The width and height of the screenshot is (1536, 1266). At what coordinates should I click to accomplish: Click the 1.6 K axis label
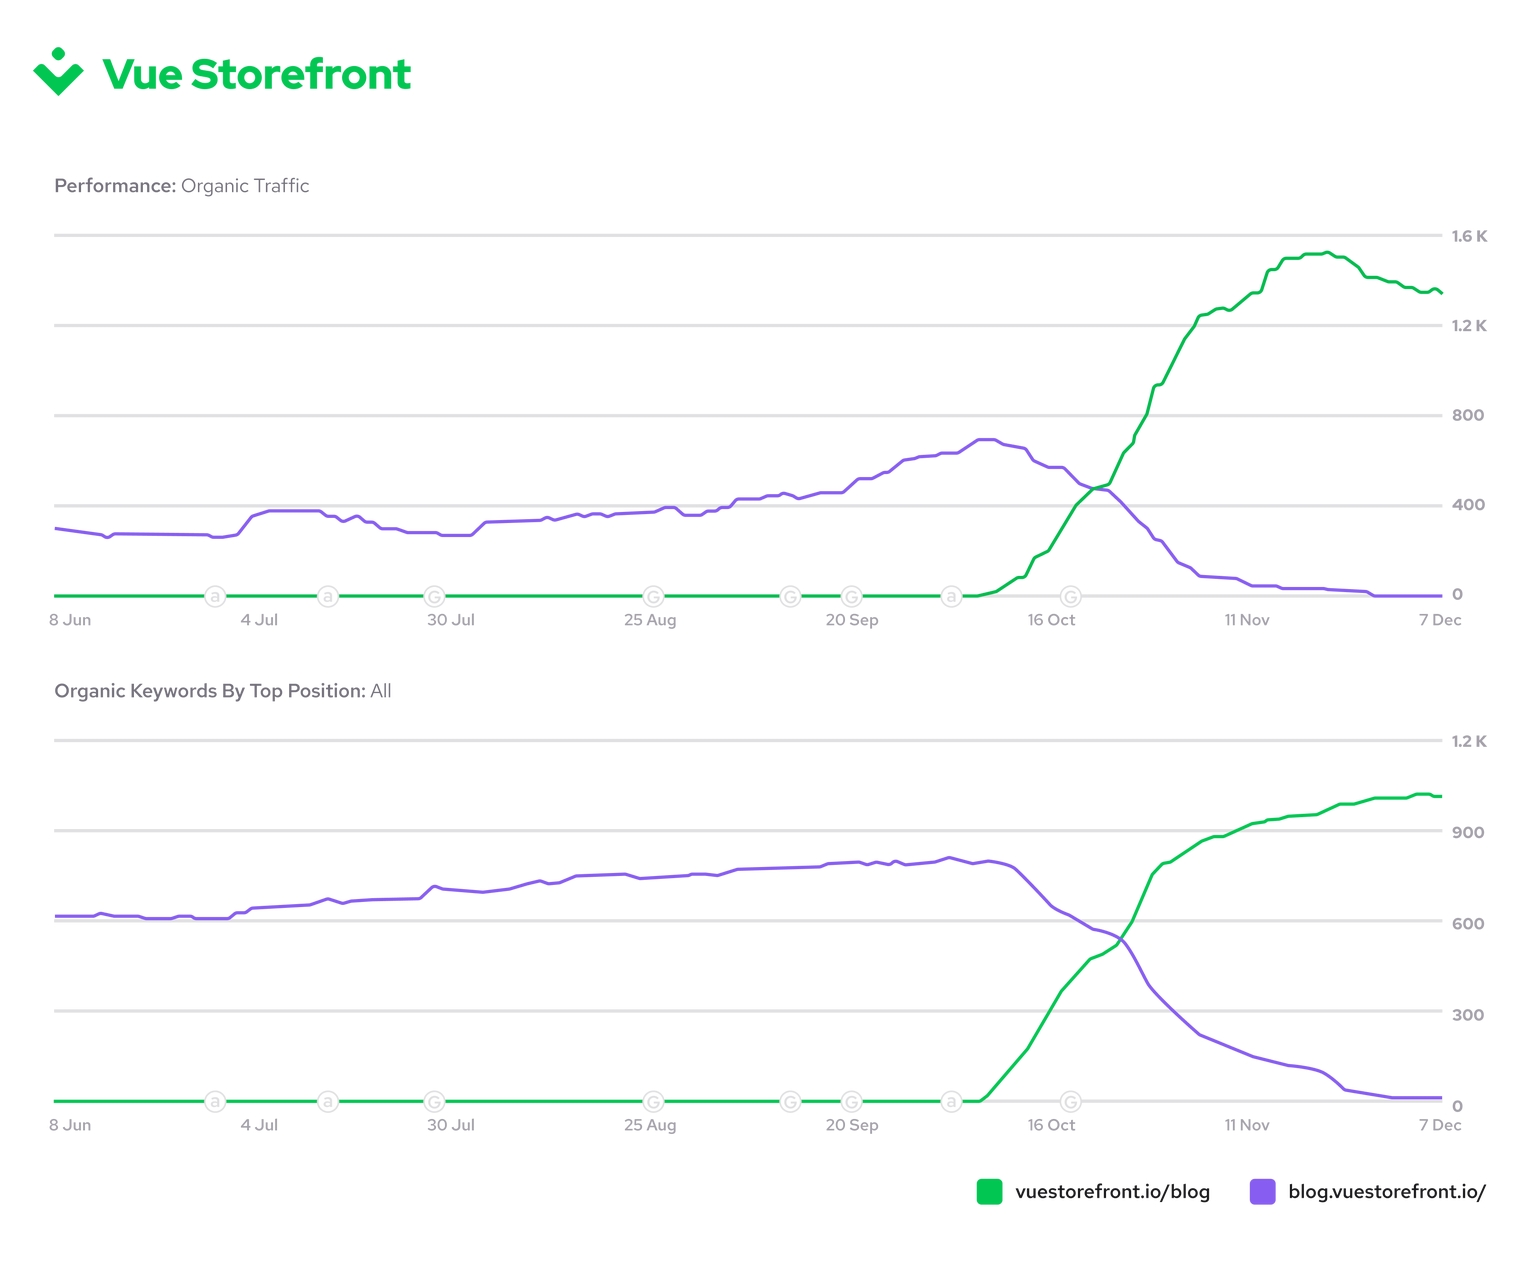pyautogui.click(x=1469, y=236)
